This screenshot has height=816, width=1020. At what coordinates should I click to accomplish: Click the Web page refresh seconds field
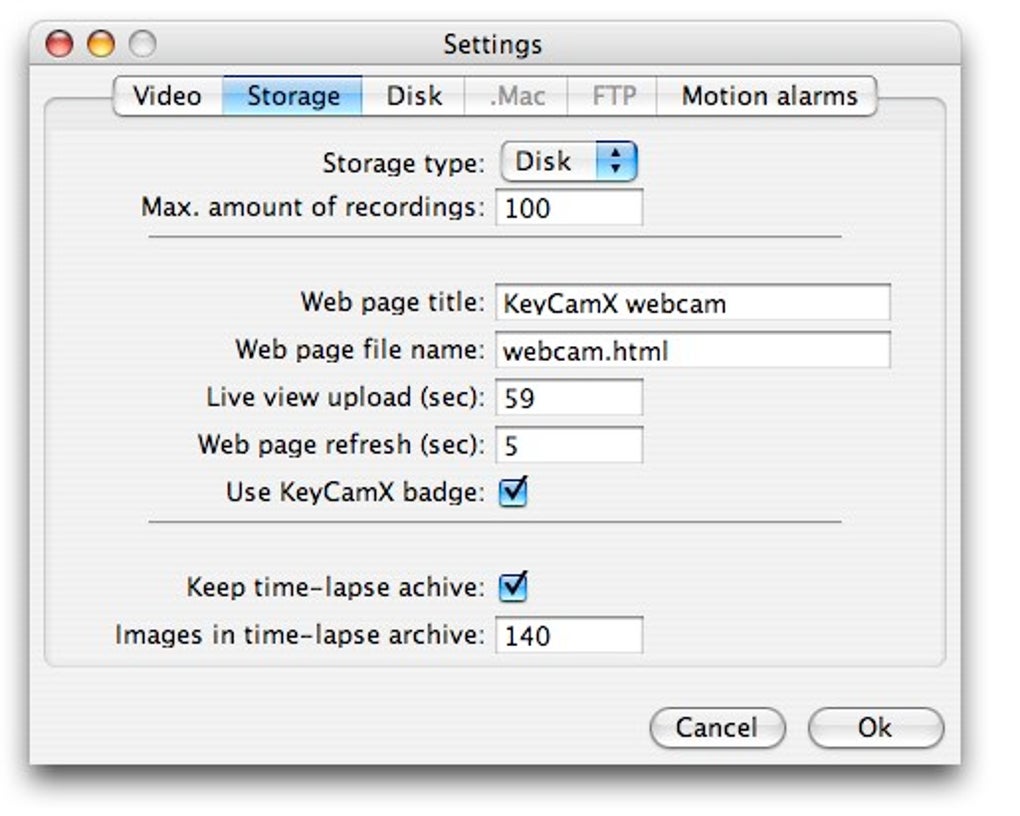pyautogui.click(x=569, y=445)
